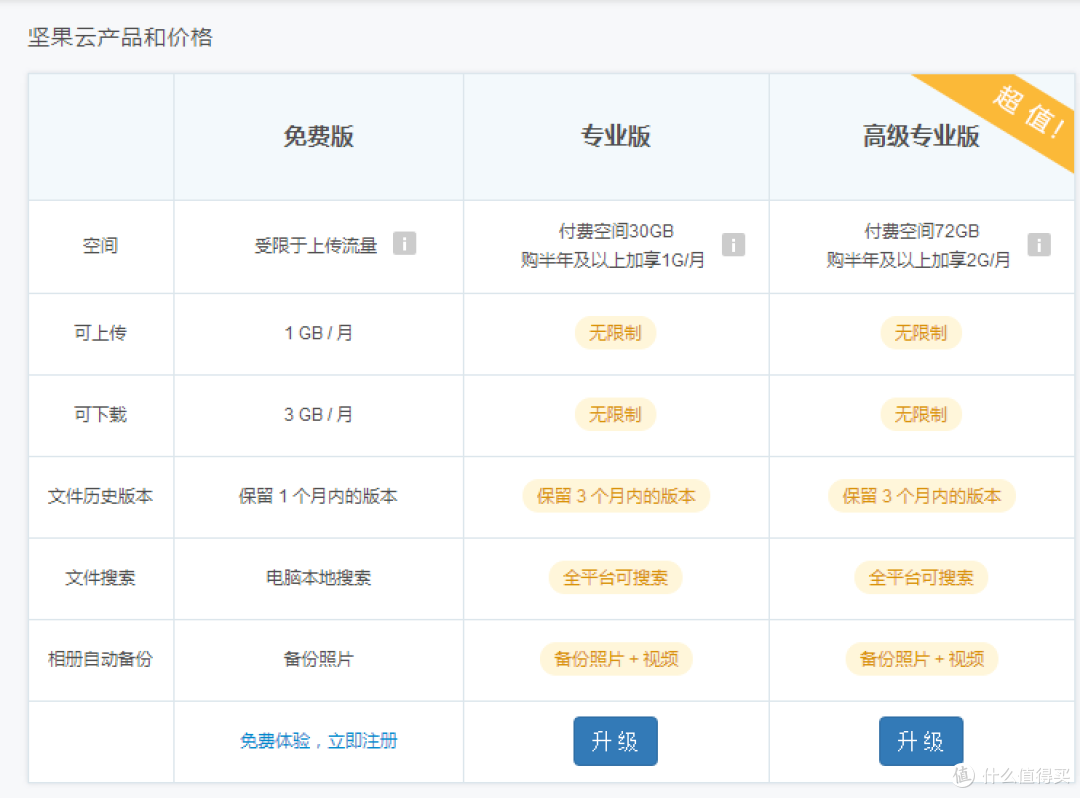This screenshot has height=798, width=1080.
Task: Click the 可下载 row label
Action: coord(101,414)
